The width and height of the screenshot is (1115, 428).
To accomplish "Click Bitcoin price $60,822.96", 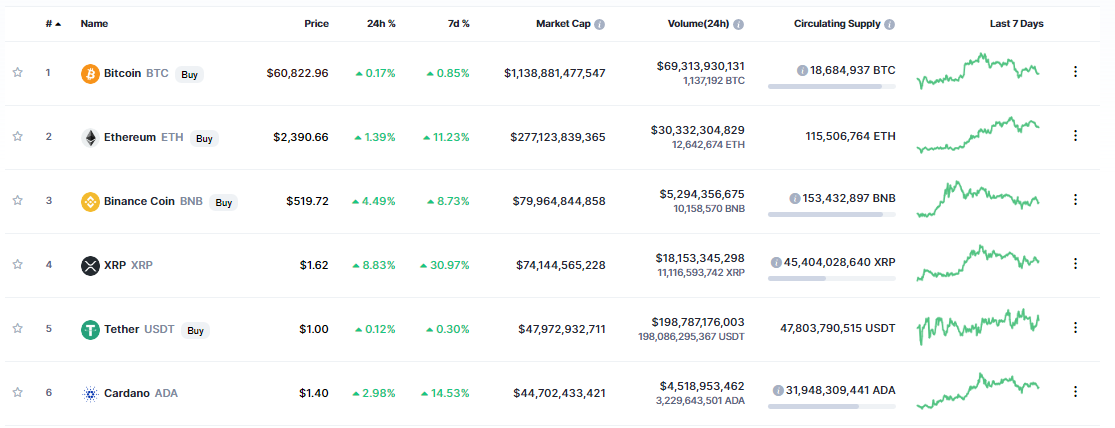I will 298,73.
